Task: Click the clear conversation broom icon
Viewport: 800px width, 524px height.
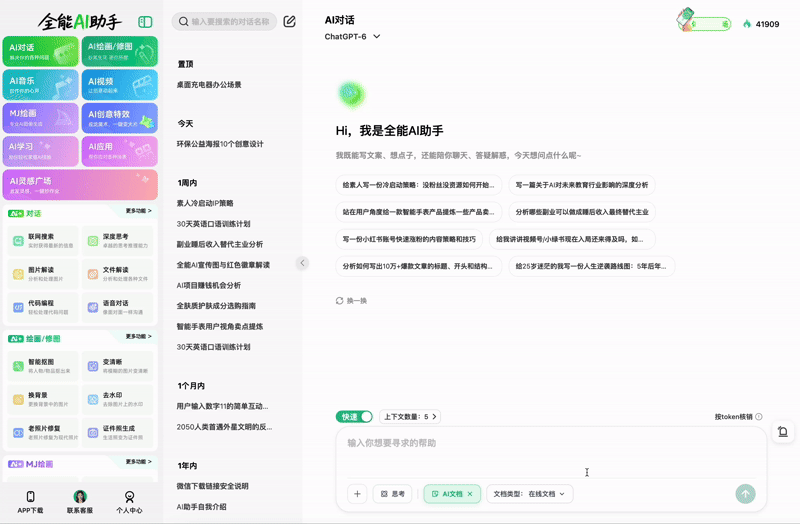Action: [x=783, y=432]
